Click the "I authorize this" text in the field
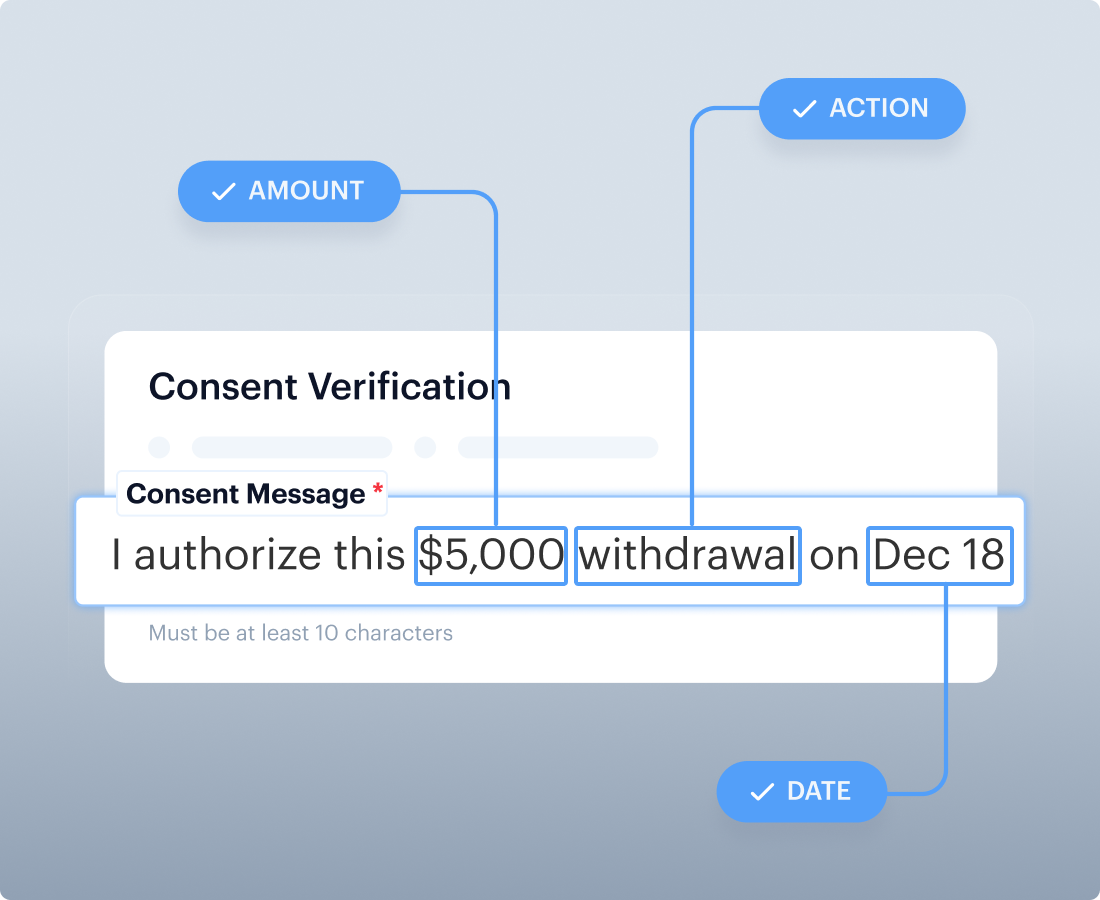The image size is (1100, 900). [x=257, y=556]
